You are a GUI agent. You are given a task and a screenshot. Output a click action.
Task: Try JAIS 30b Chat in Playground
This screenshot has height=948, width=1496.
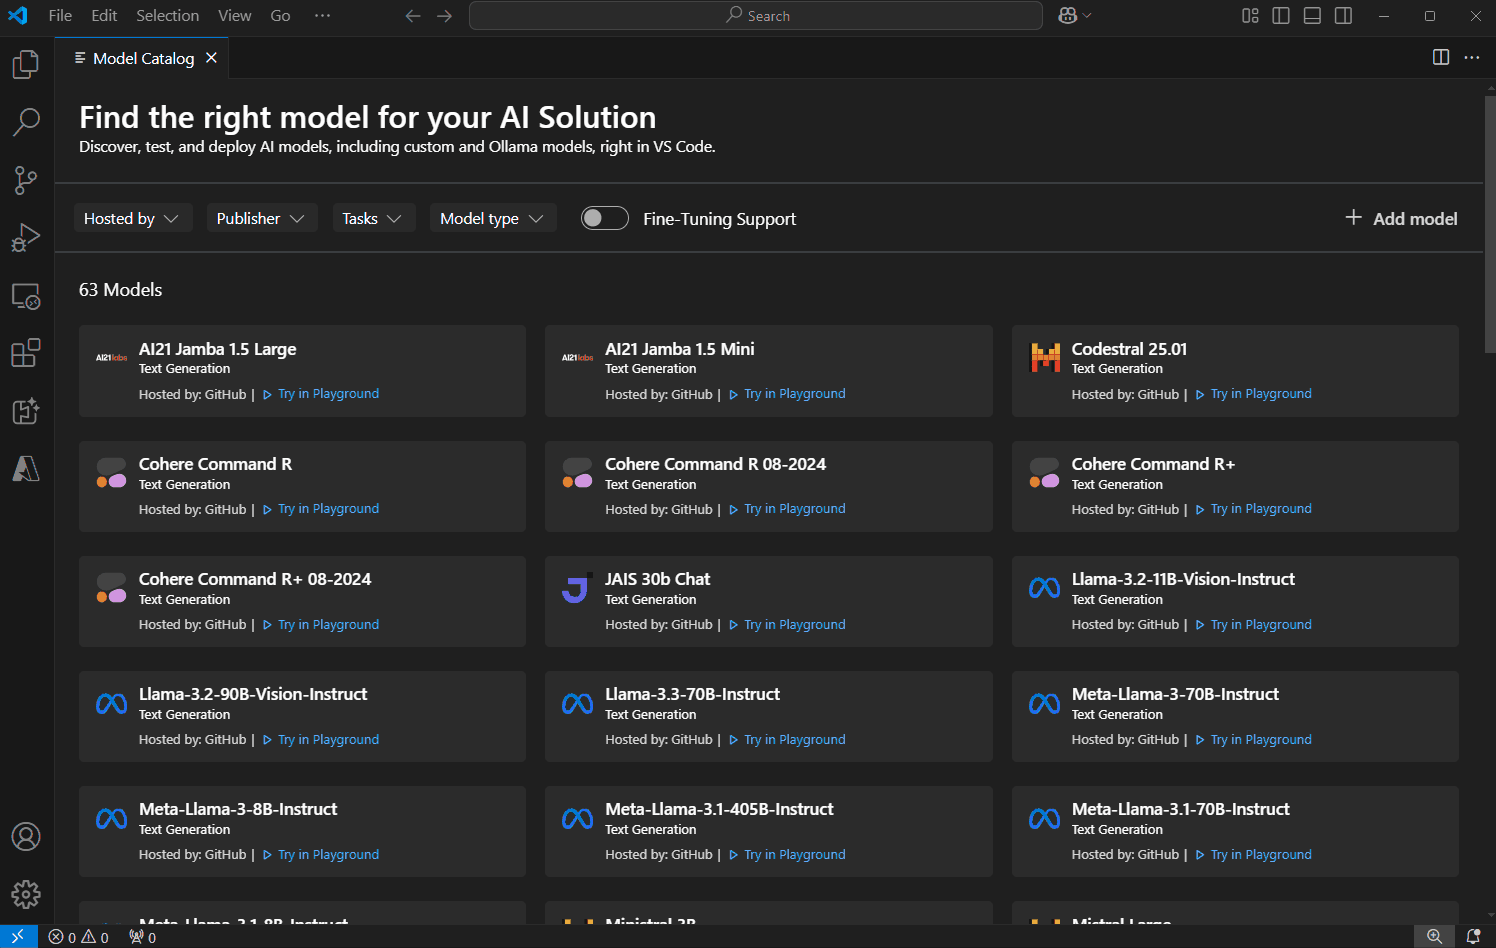pos(787,625)
